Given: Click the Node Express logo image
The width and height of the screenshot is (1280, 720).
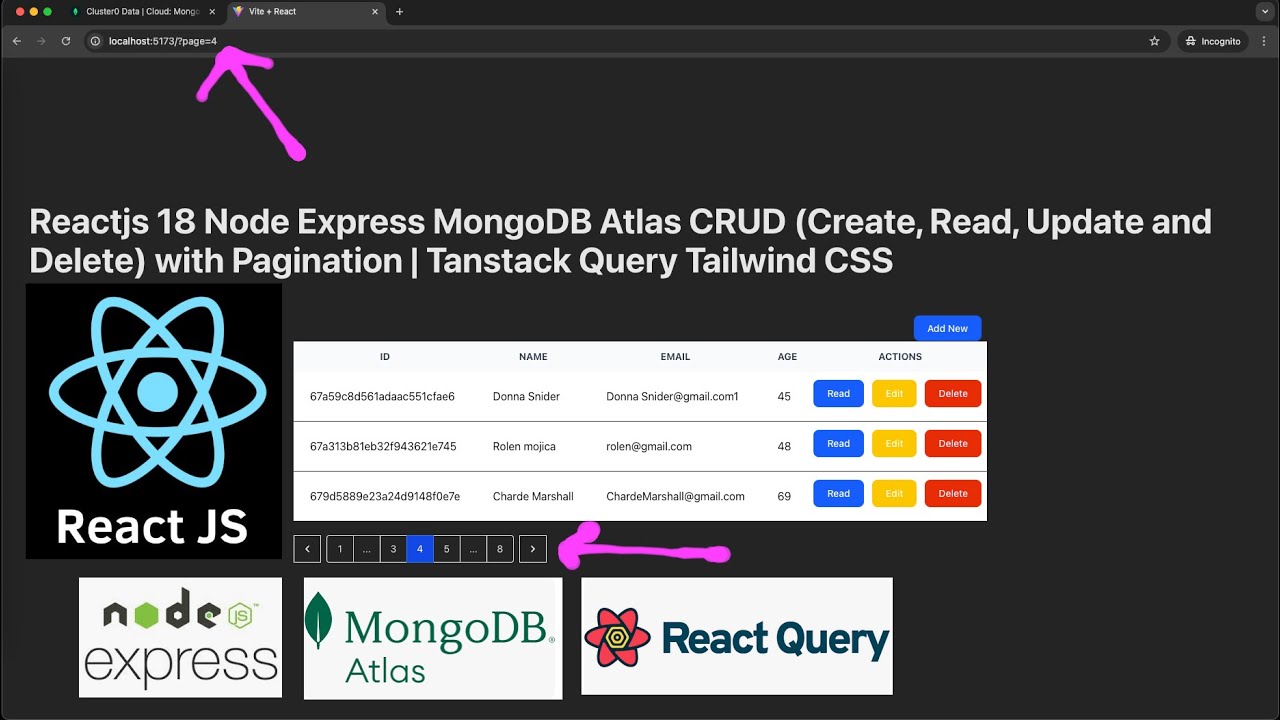Looking at the screenshot, I should (180, 637).
